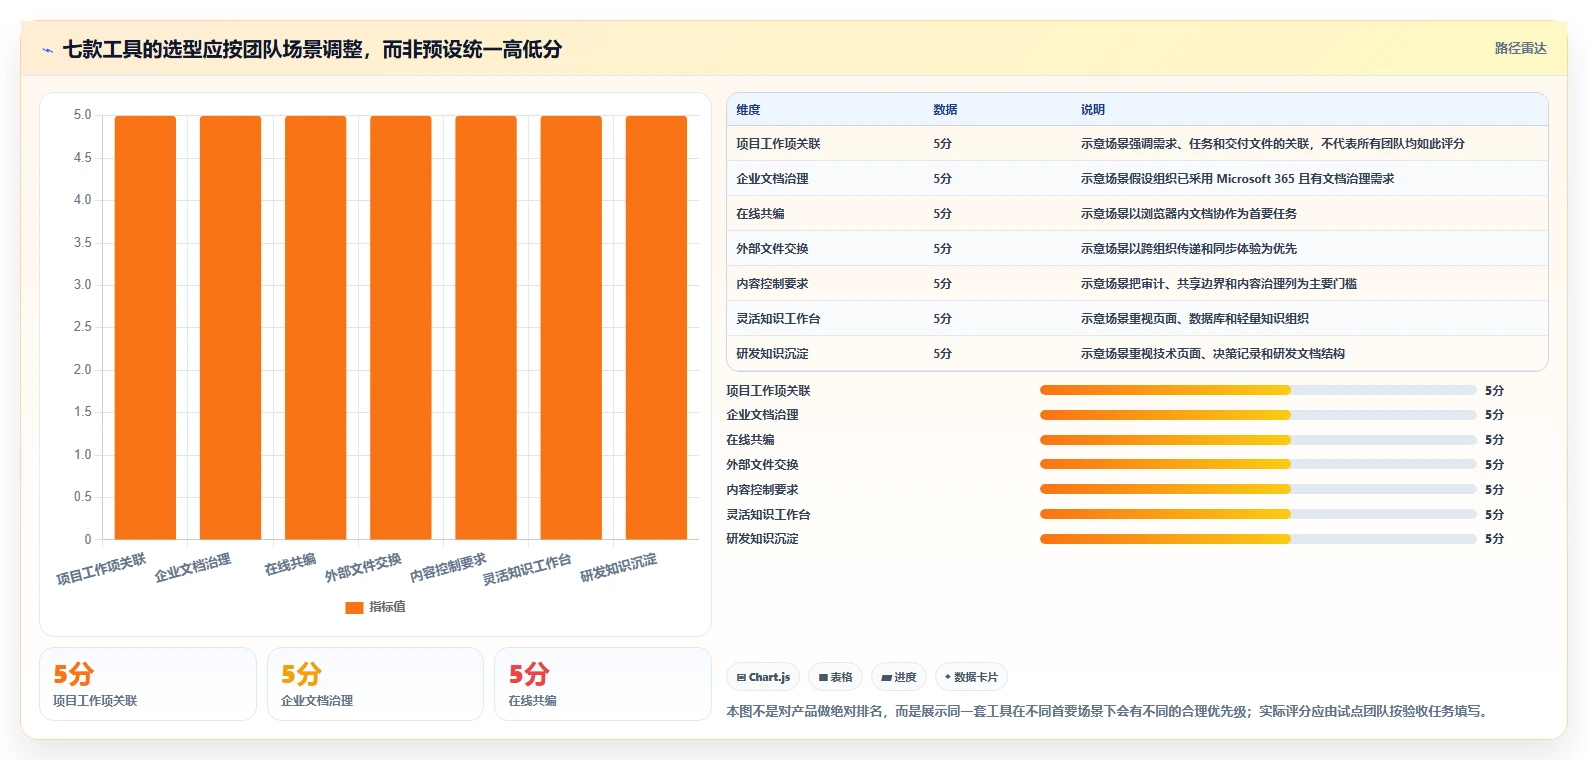1588x760 pixels.
Task: Click the page title 七款工具的选型应按团队场景调整
Action: [312, 49]
